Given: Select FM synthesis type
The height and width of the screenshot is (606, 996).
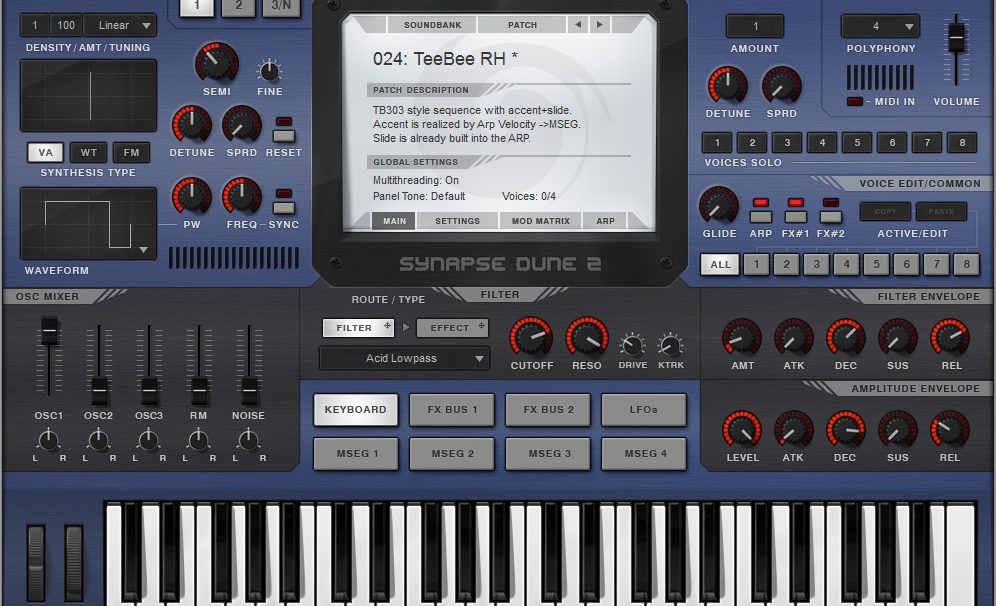Looking at the screenshot, I should pos(131,152).
